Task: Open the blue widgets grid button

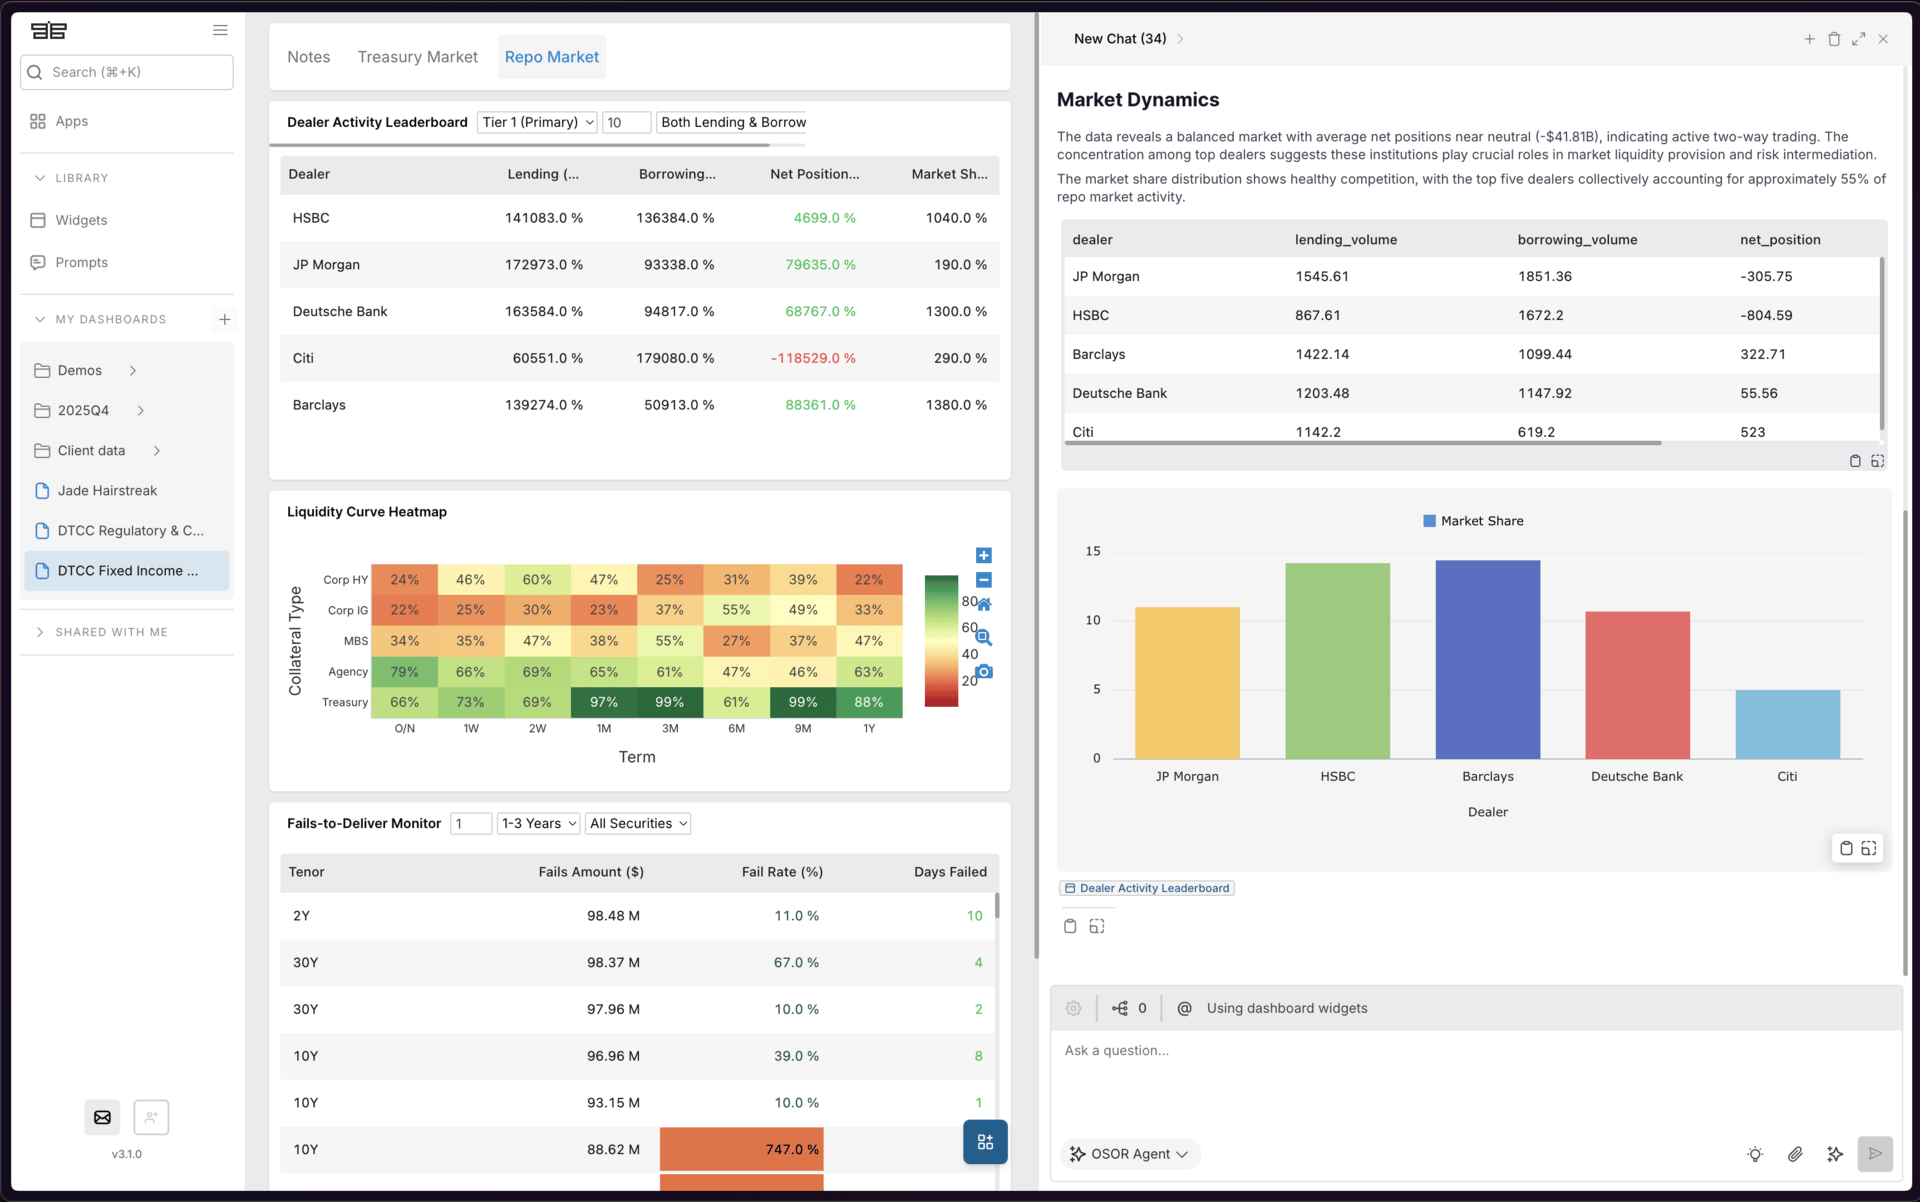Action: tap(985, 1141)
